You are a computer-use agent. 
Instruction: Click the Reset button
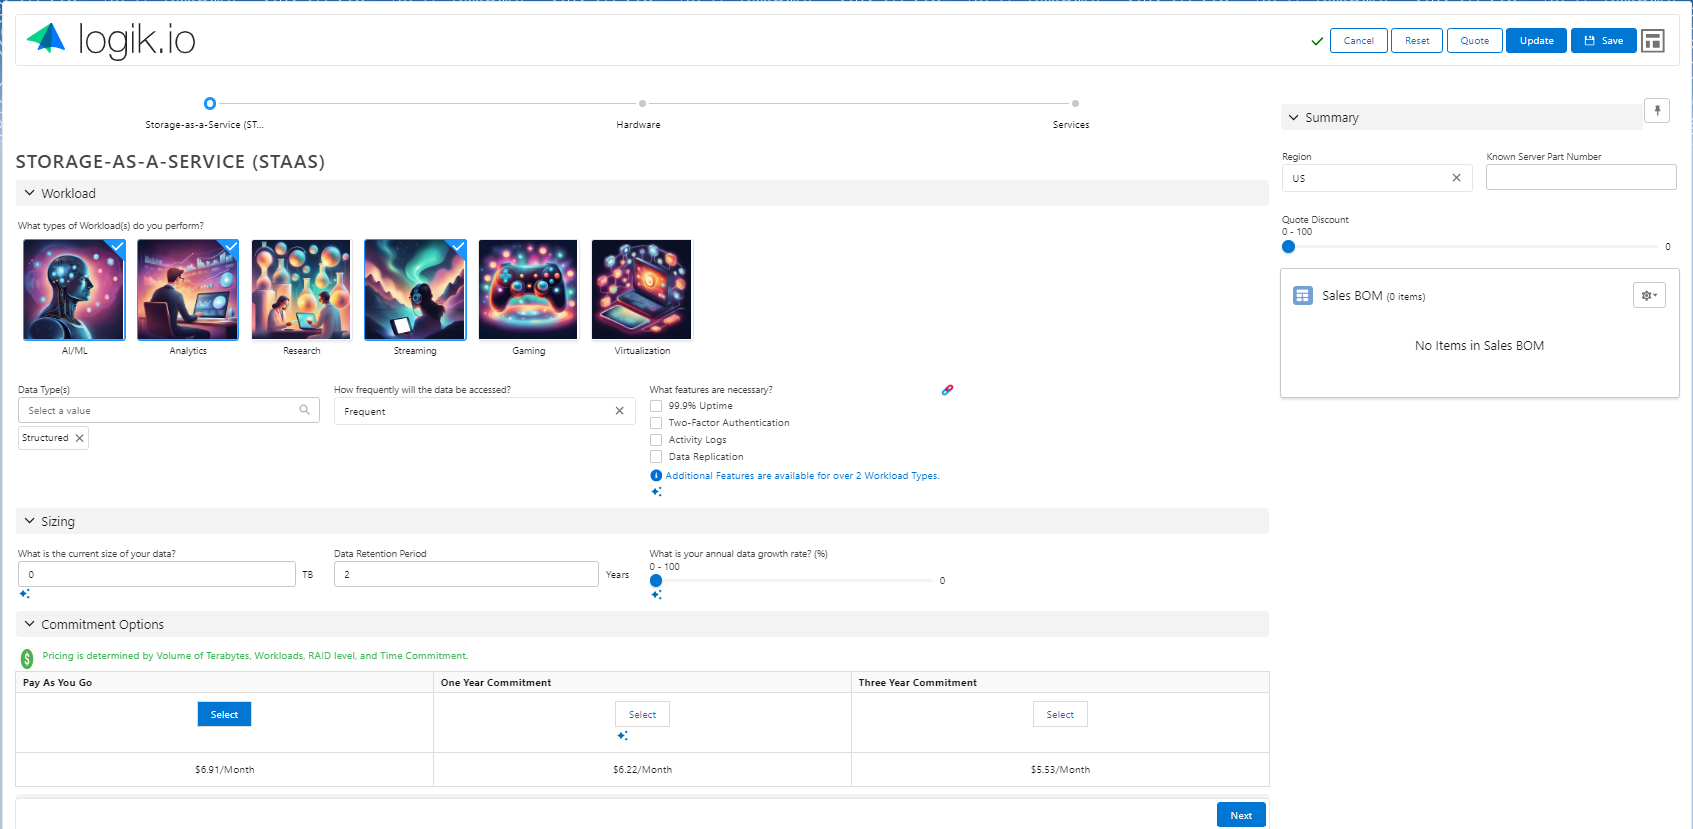[1417, 41]
